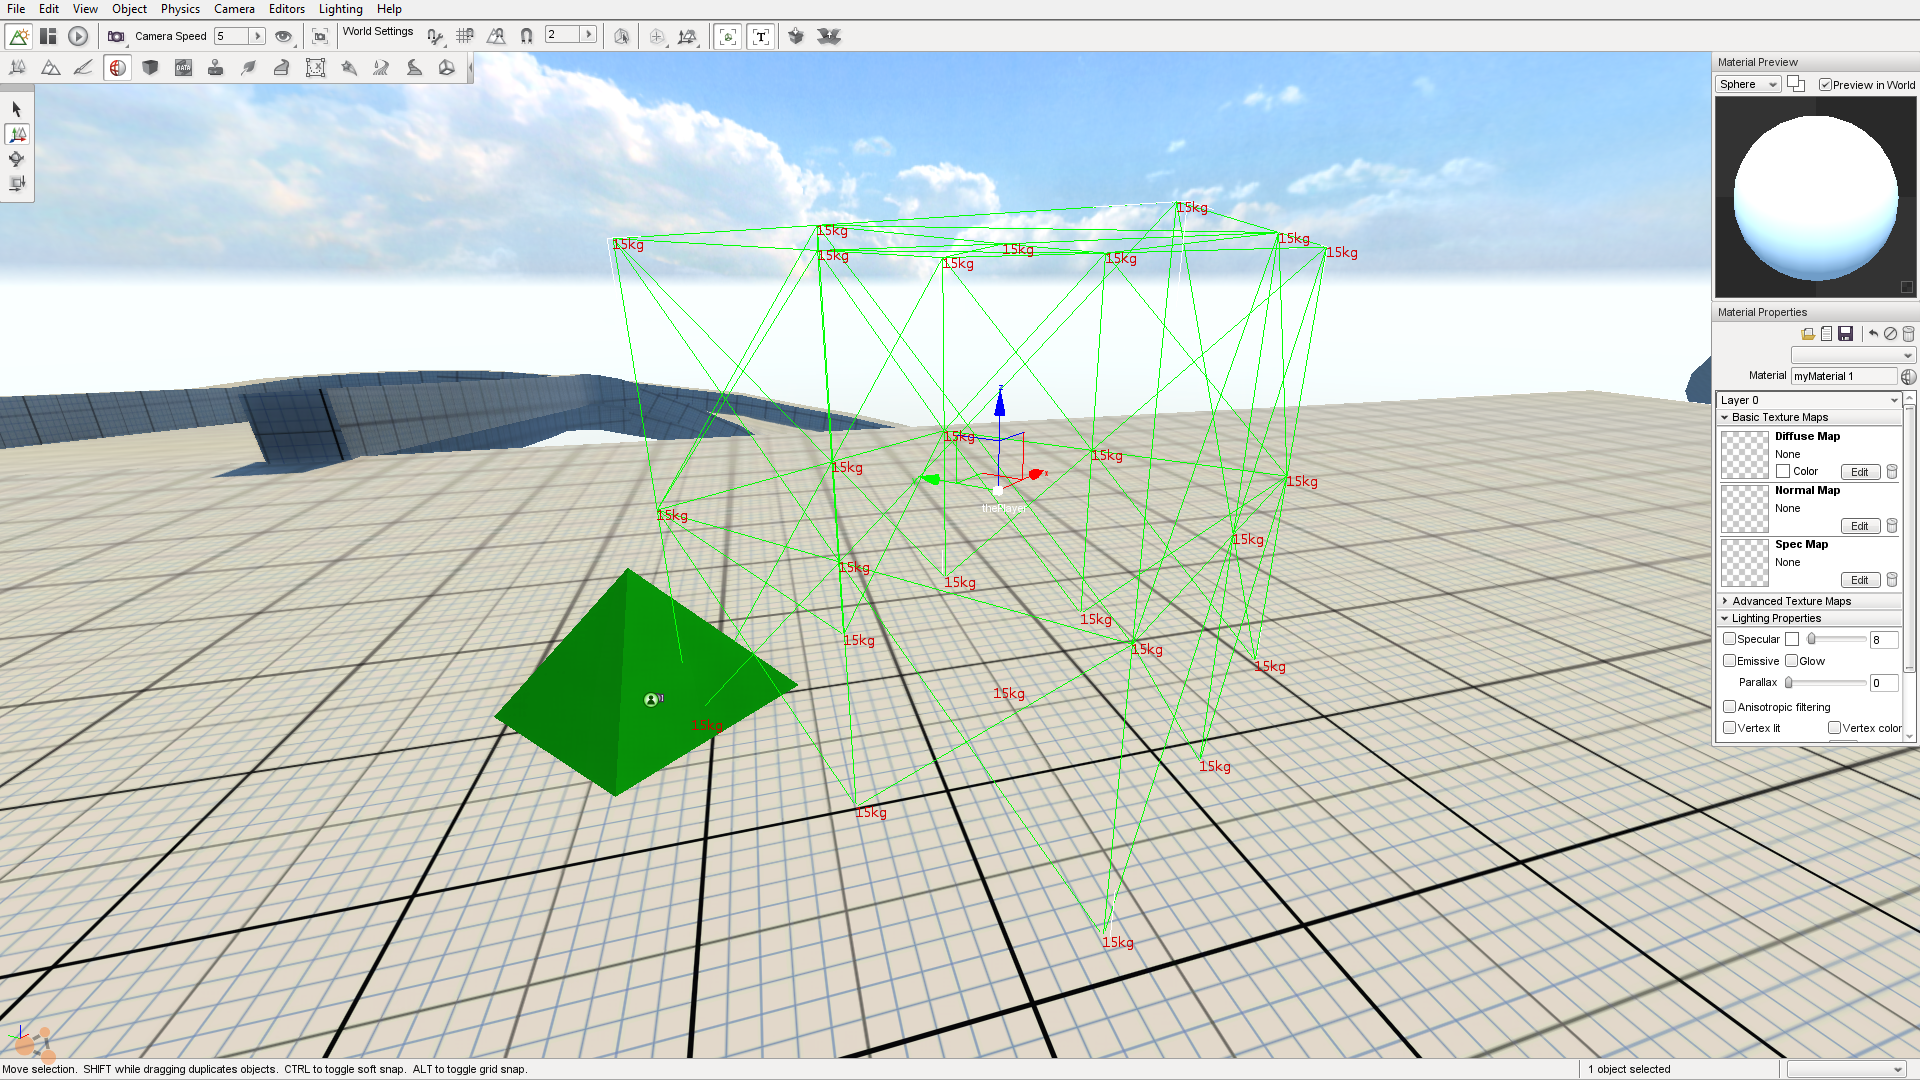Toggle the Diffuse Map Color swatch
Image resolution: width=1920 pixels, height=1080 pixels.
(1783, 471)
